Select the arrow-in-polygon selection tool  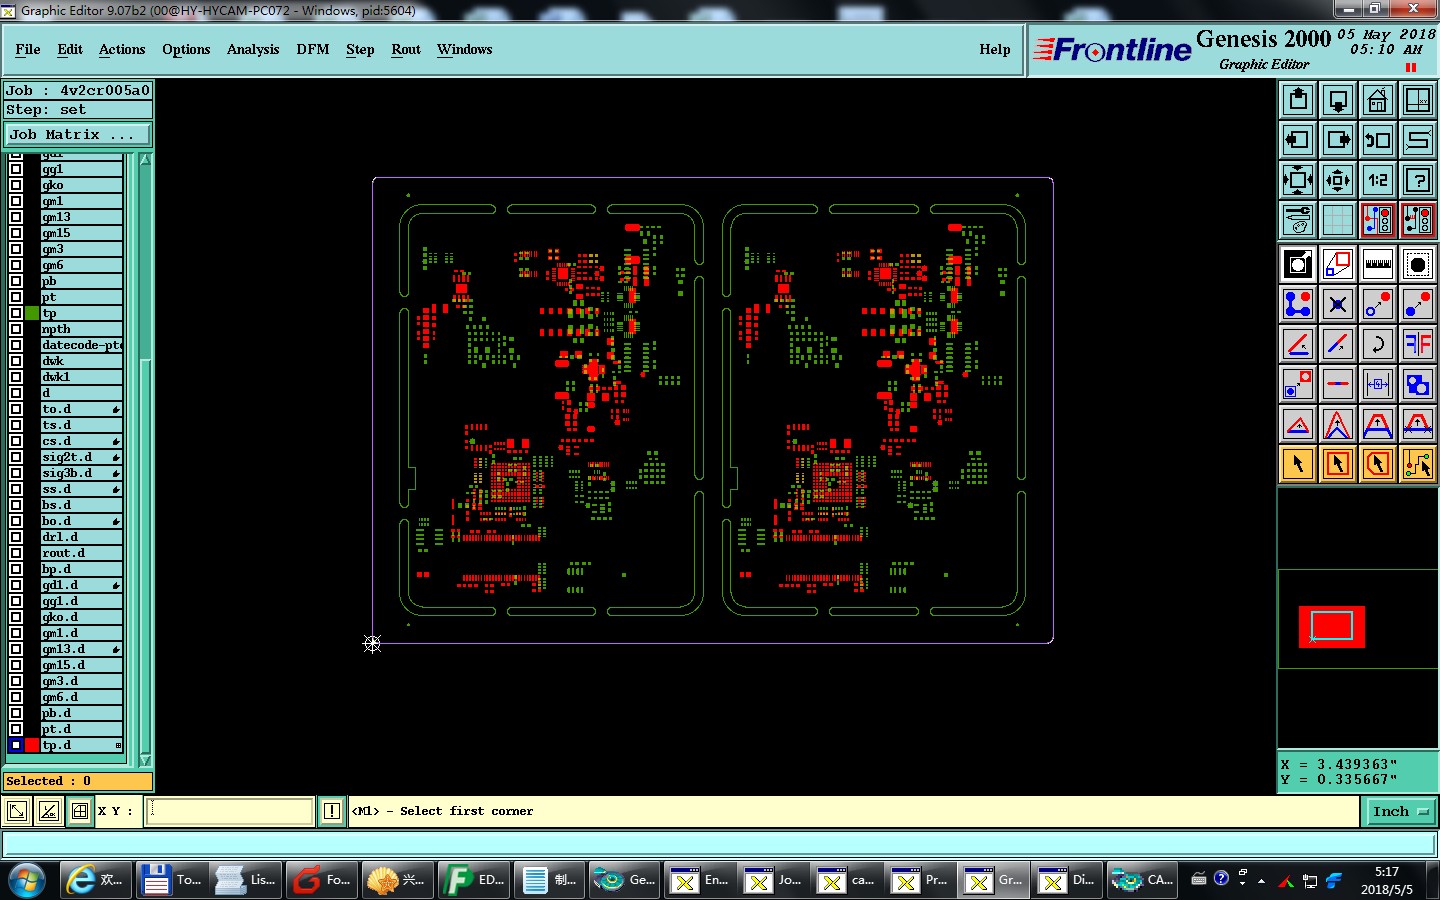point(1378,464)
